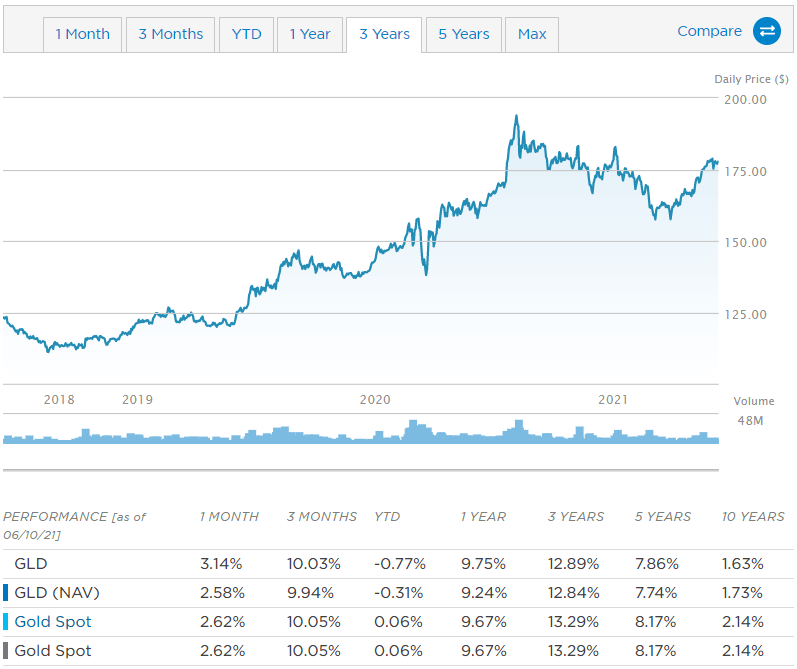The width and height of the screenshot is (797, 669).
Task: Click the 3 MONTHS column header
Action: [x=322, y=516]
